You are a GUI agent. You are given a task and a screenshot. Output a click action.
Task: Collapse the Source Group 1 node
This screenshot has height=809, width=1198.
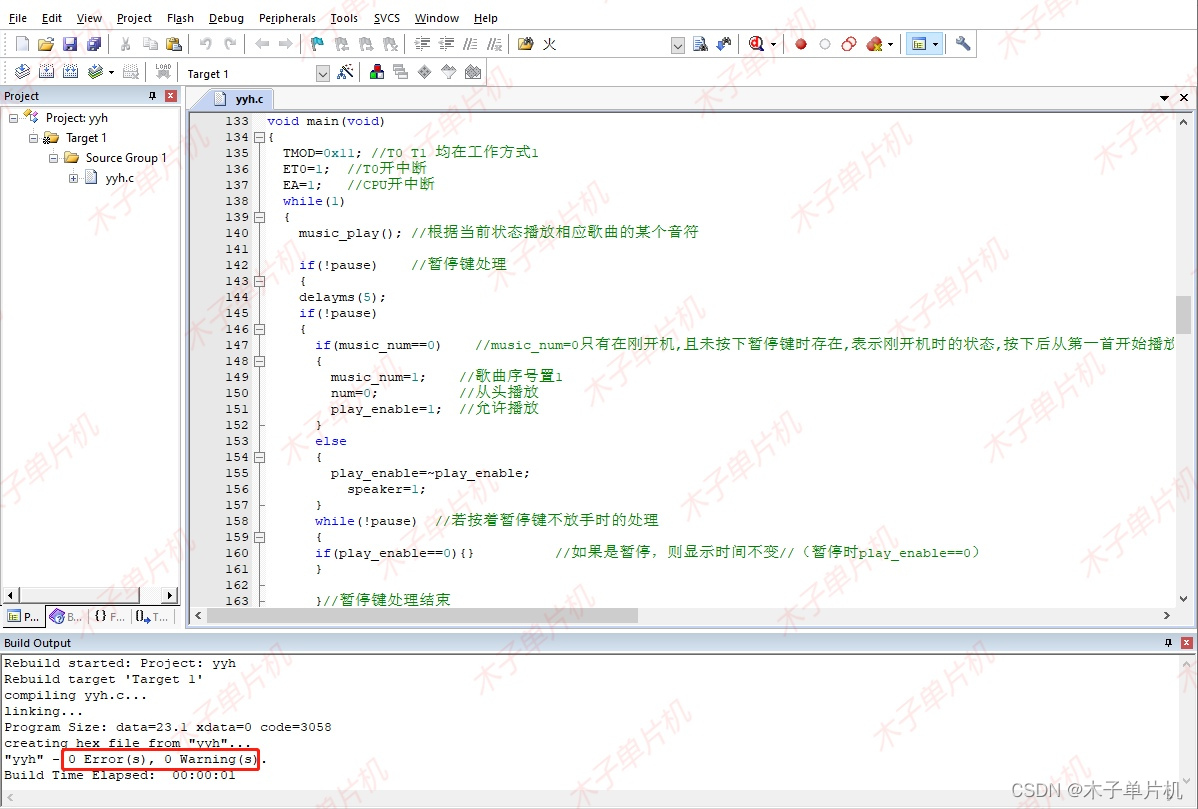tap(53, 158)
